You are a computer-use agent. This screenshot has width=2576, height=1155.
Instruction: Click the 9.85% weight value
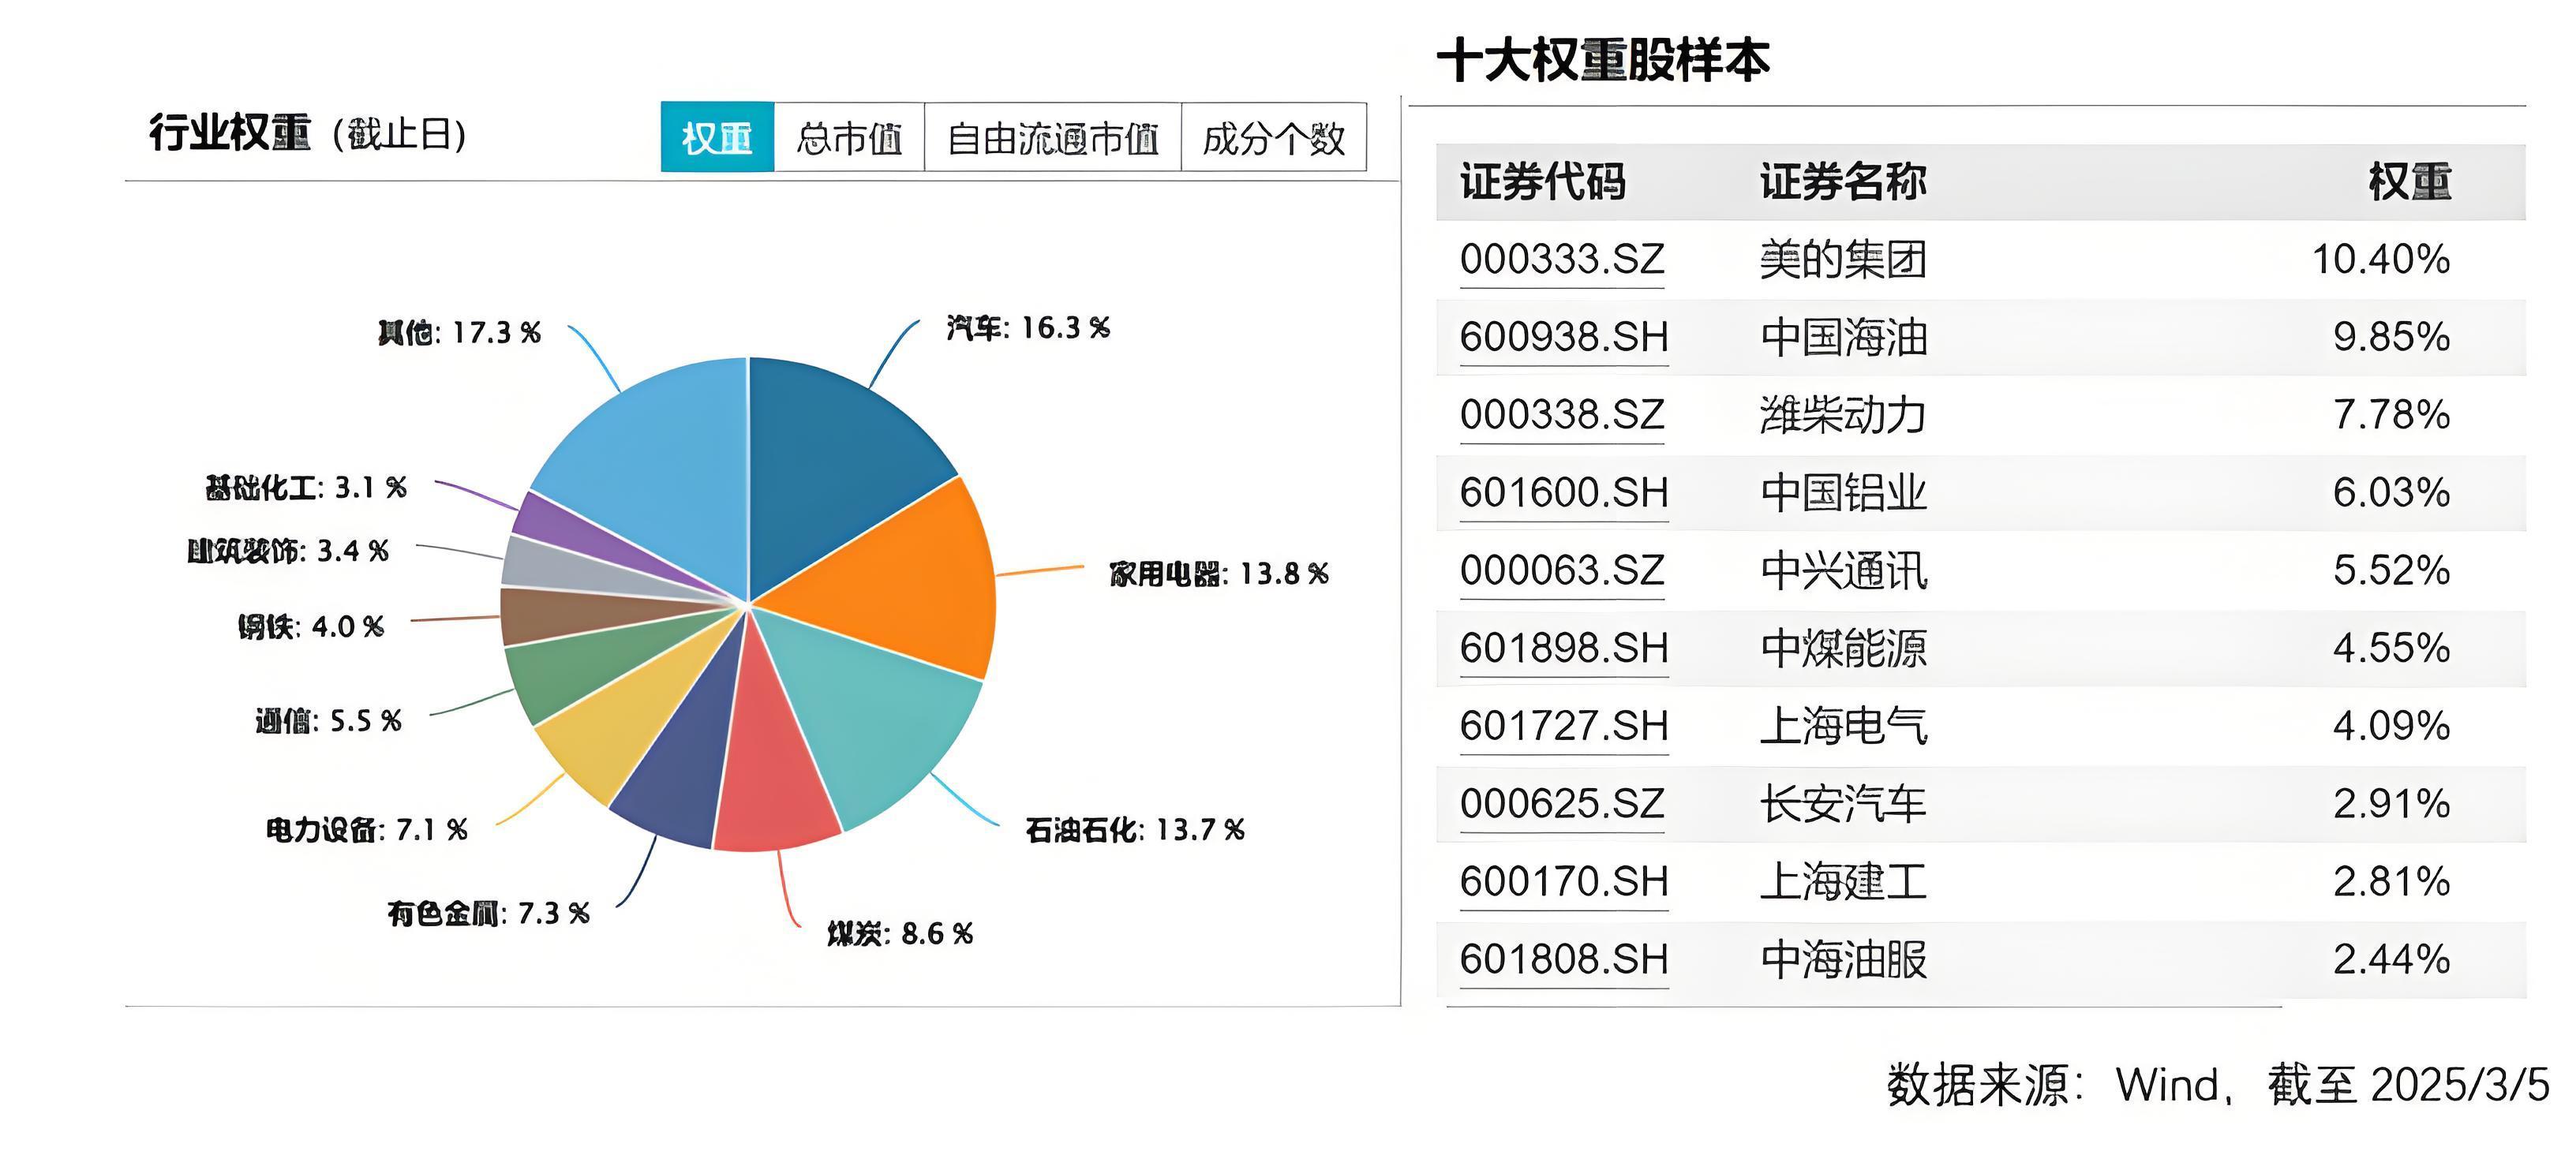[2392, 337]
